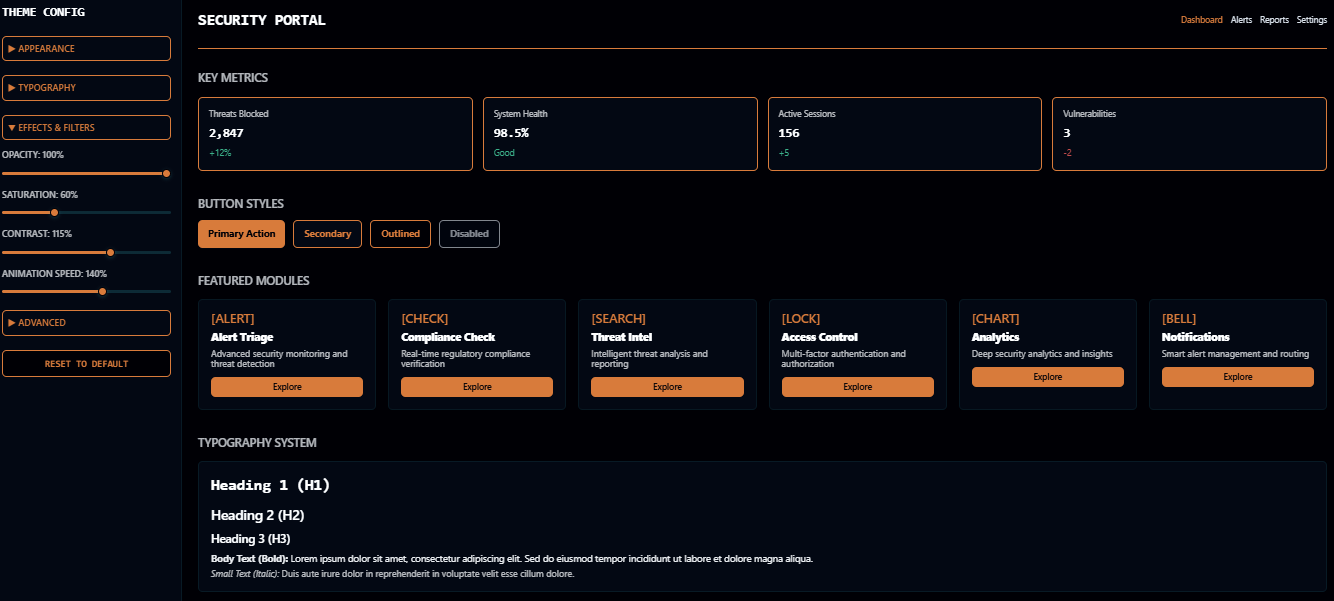Viewport: 1334px width, 601px height.
Task: Click the Access Control title
Action: [820, 337]
